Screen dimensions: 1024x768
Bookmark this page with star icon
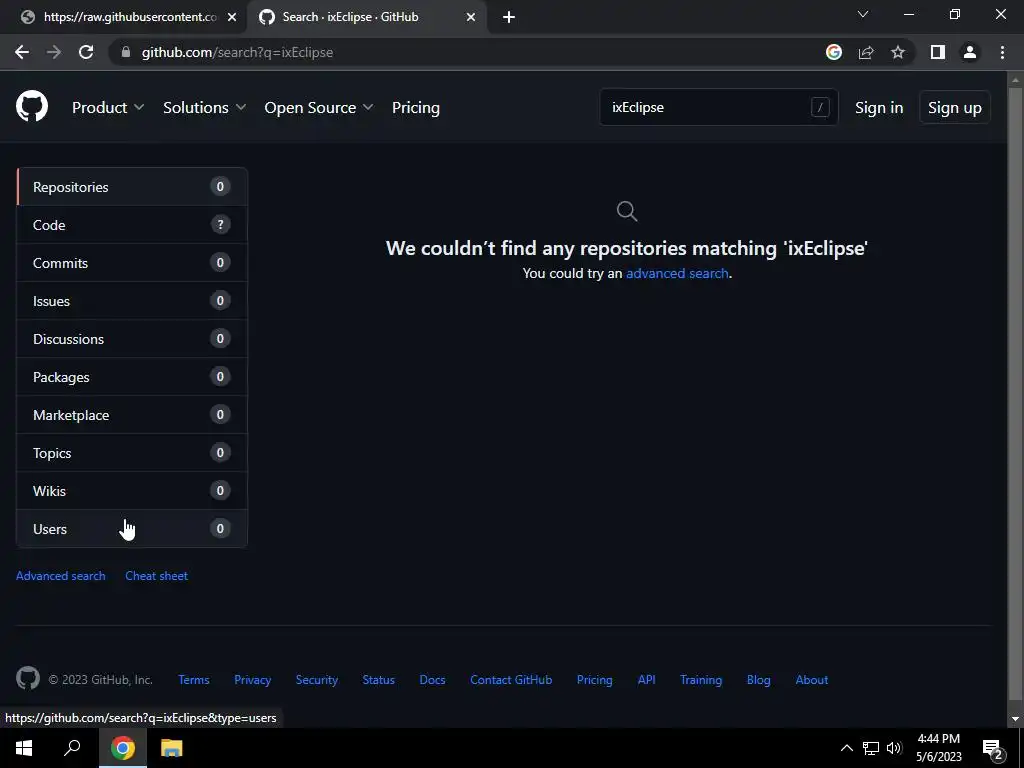898,52
